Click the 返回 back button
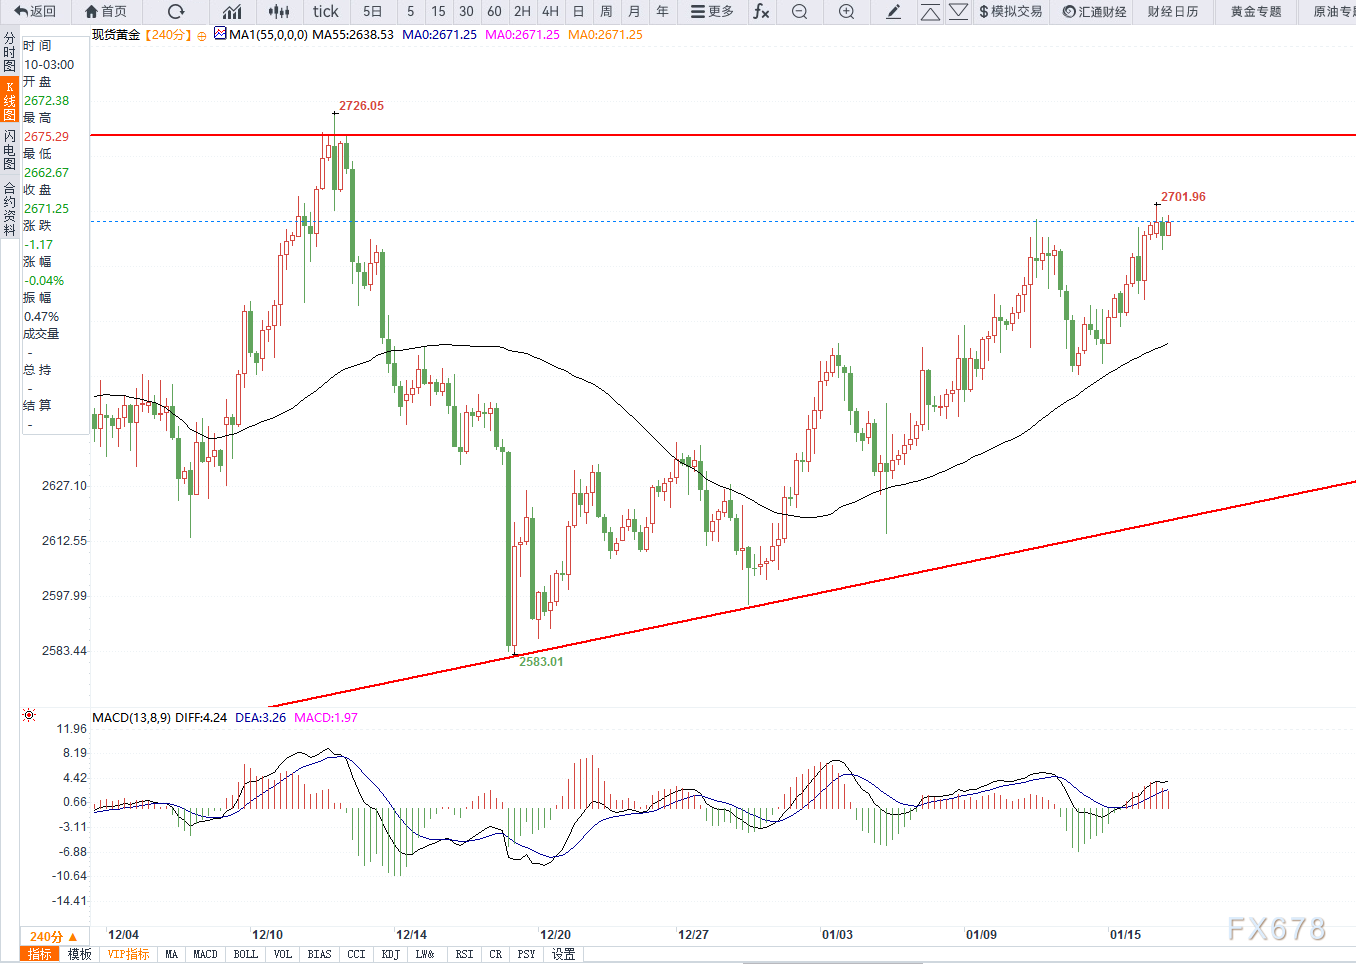 (35, 11)
